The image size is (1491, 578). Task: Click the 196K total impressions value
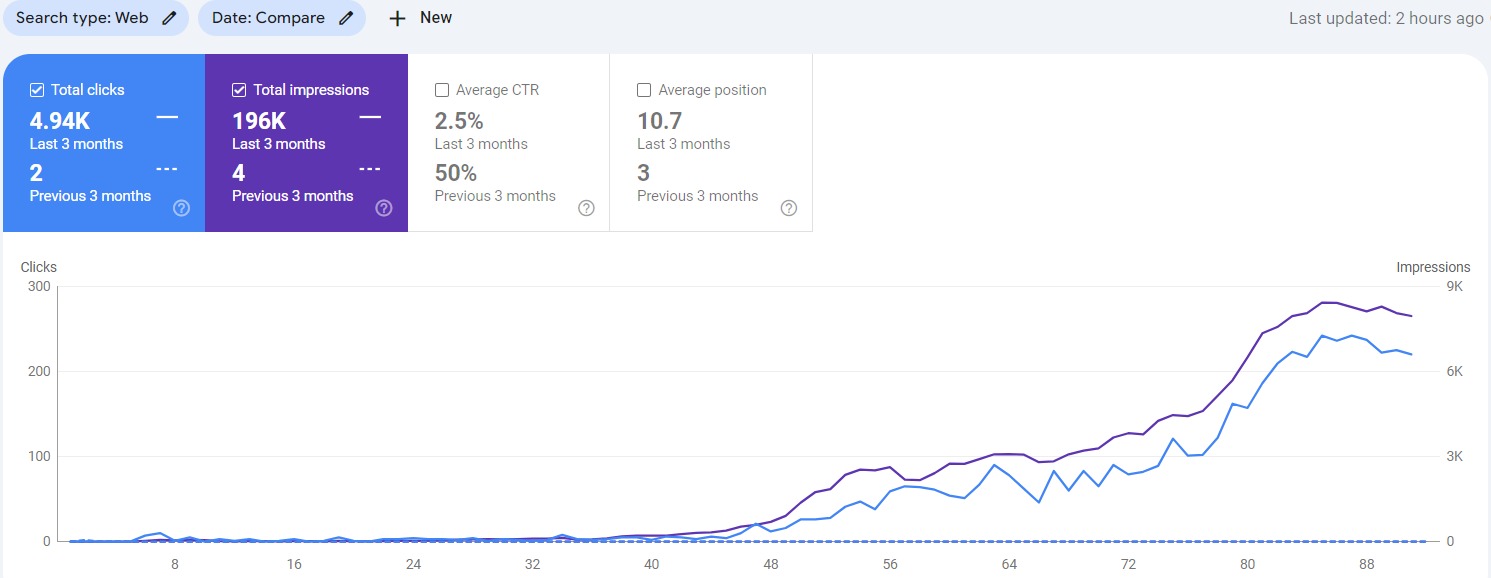click(259, 121)
